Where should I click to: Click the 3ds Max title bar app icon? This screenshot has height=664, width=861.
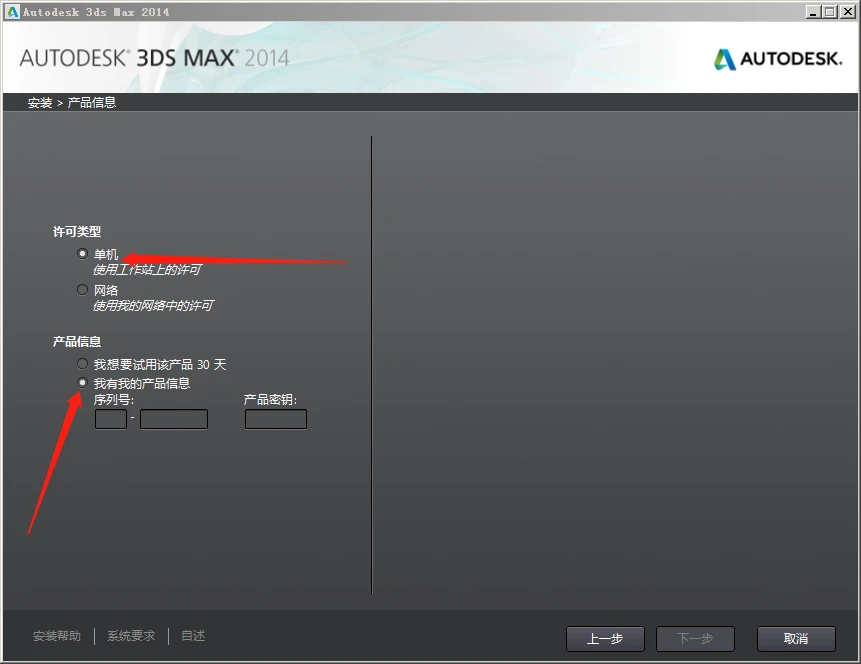[12, 12]
